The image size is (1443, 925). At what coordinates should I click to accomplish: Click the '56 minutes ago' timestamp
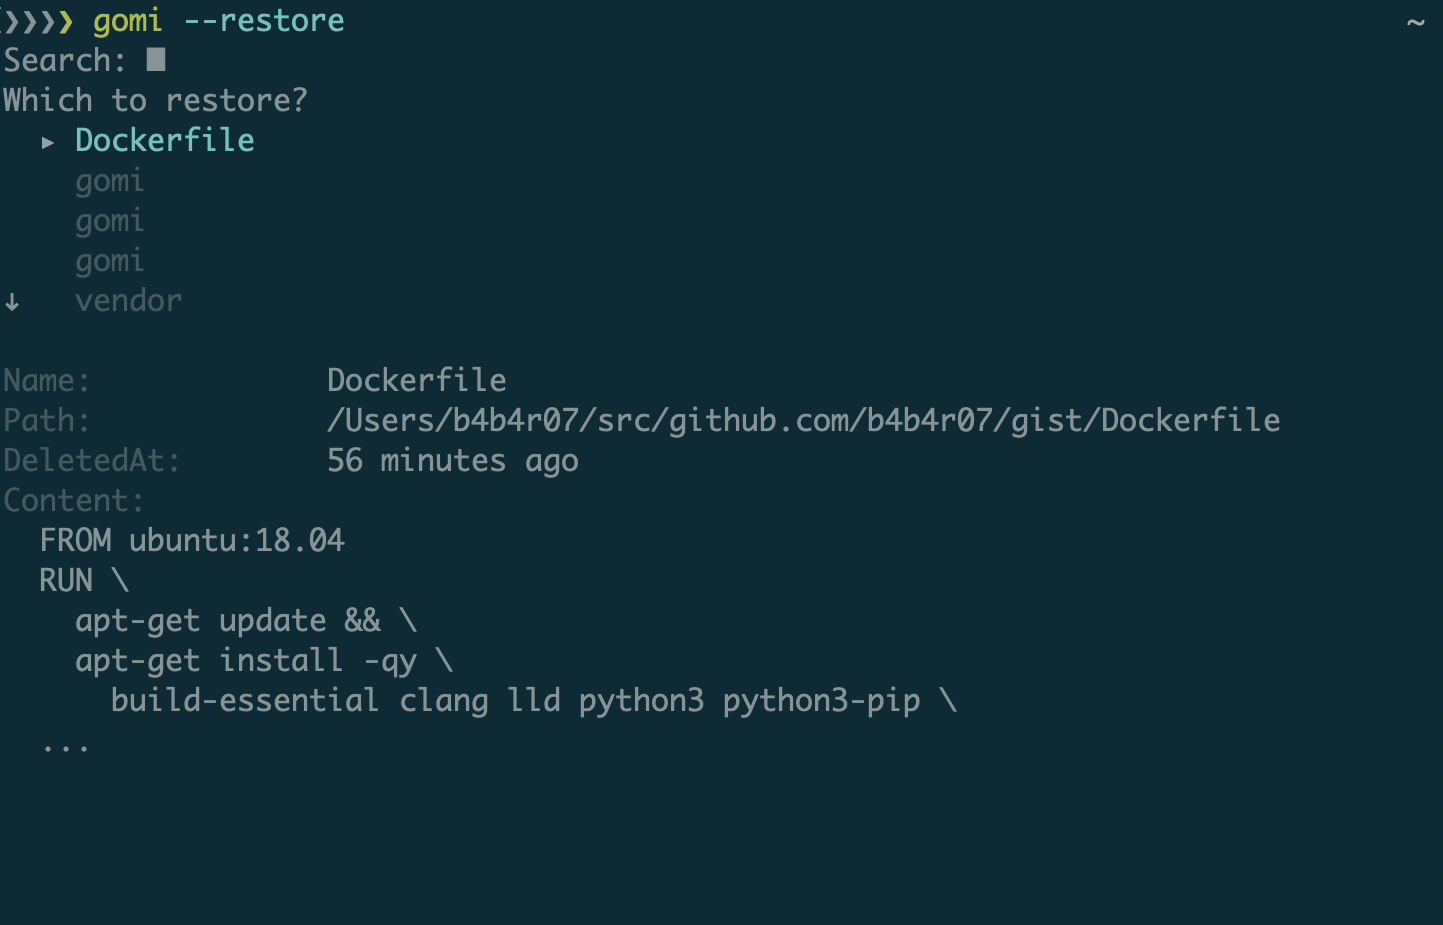(452, 461)
